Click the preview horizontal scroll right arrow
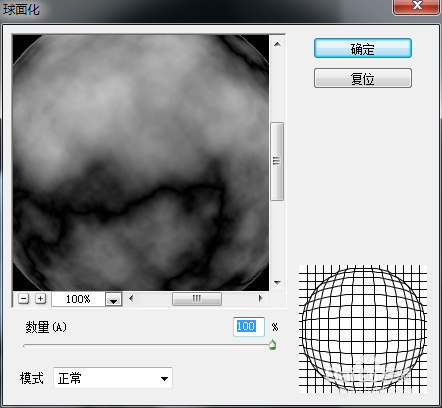 click(x=261, y=298)
